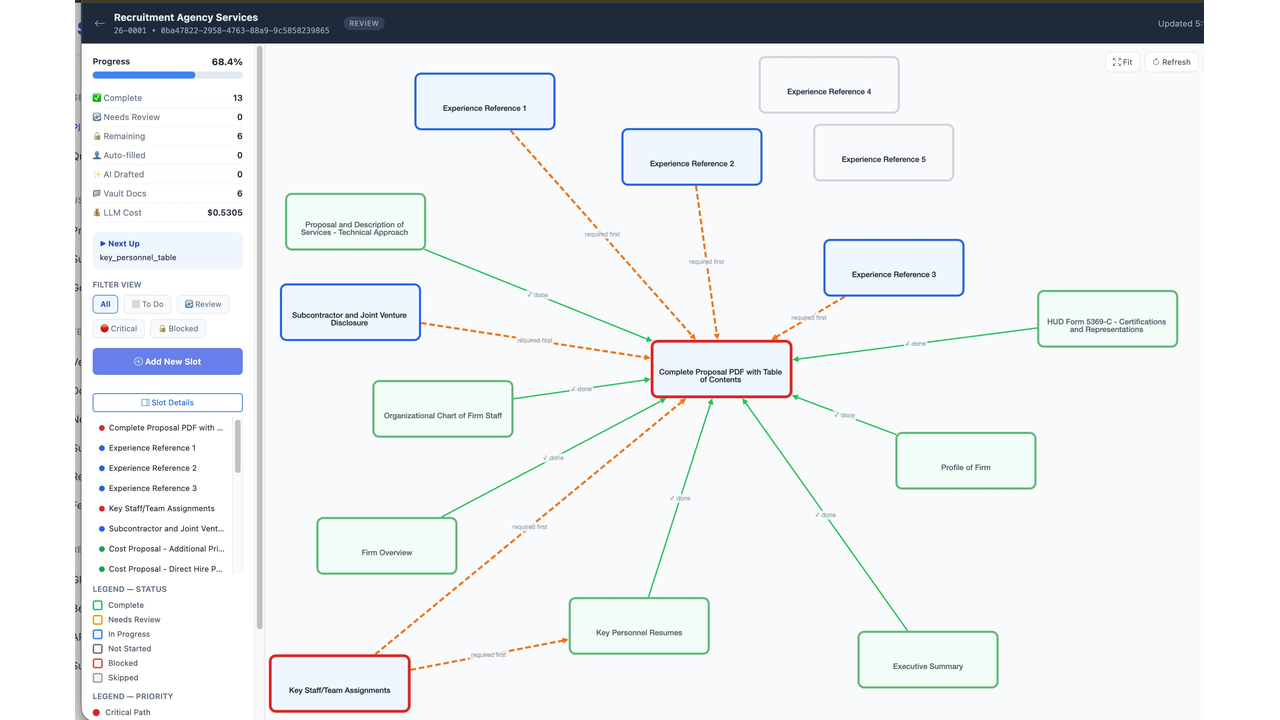
Task: Click the REVIEW status badge
Action: tap(364, 23)
